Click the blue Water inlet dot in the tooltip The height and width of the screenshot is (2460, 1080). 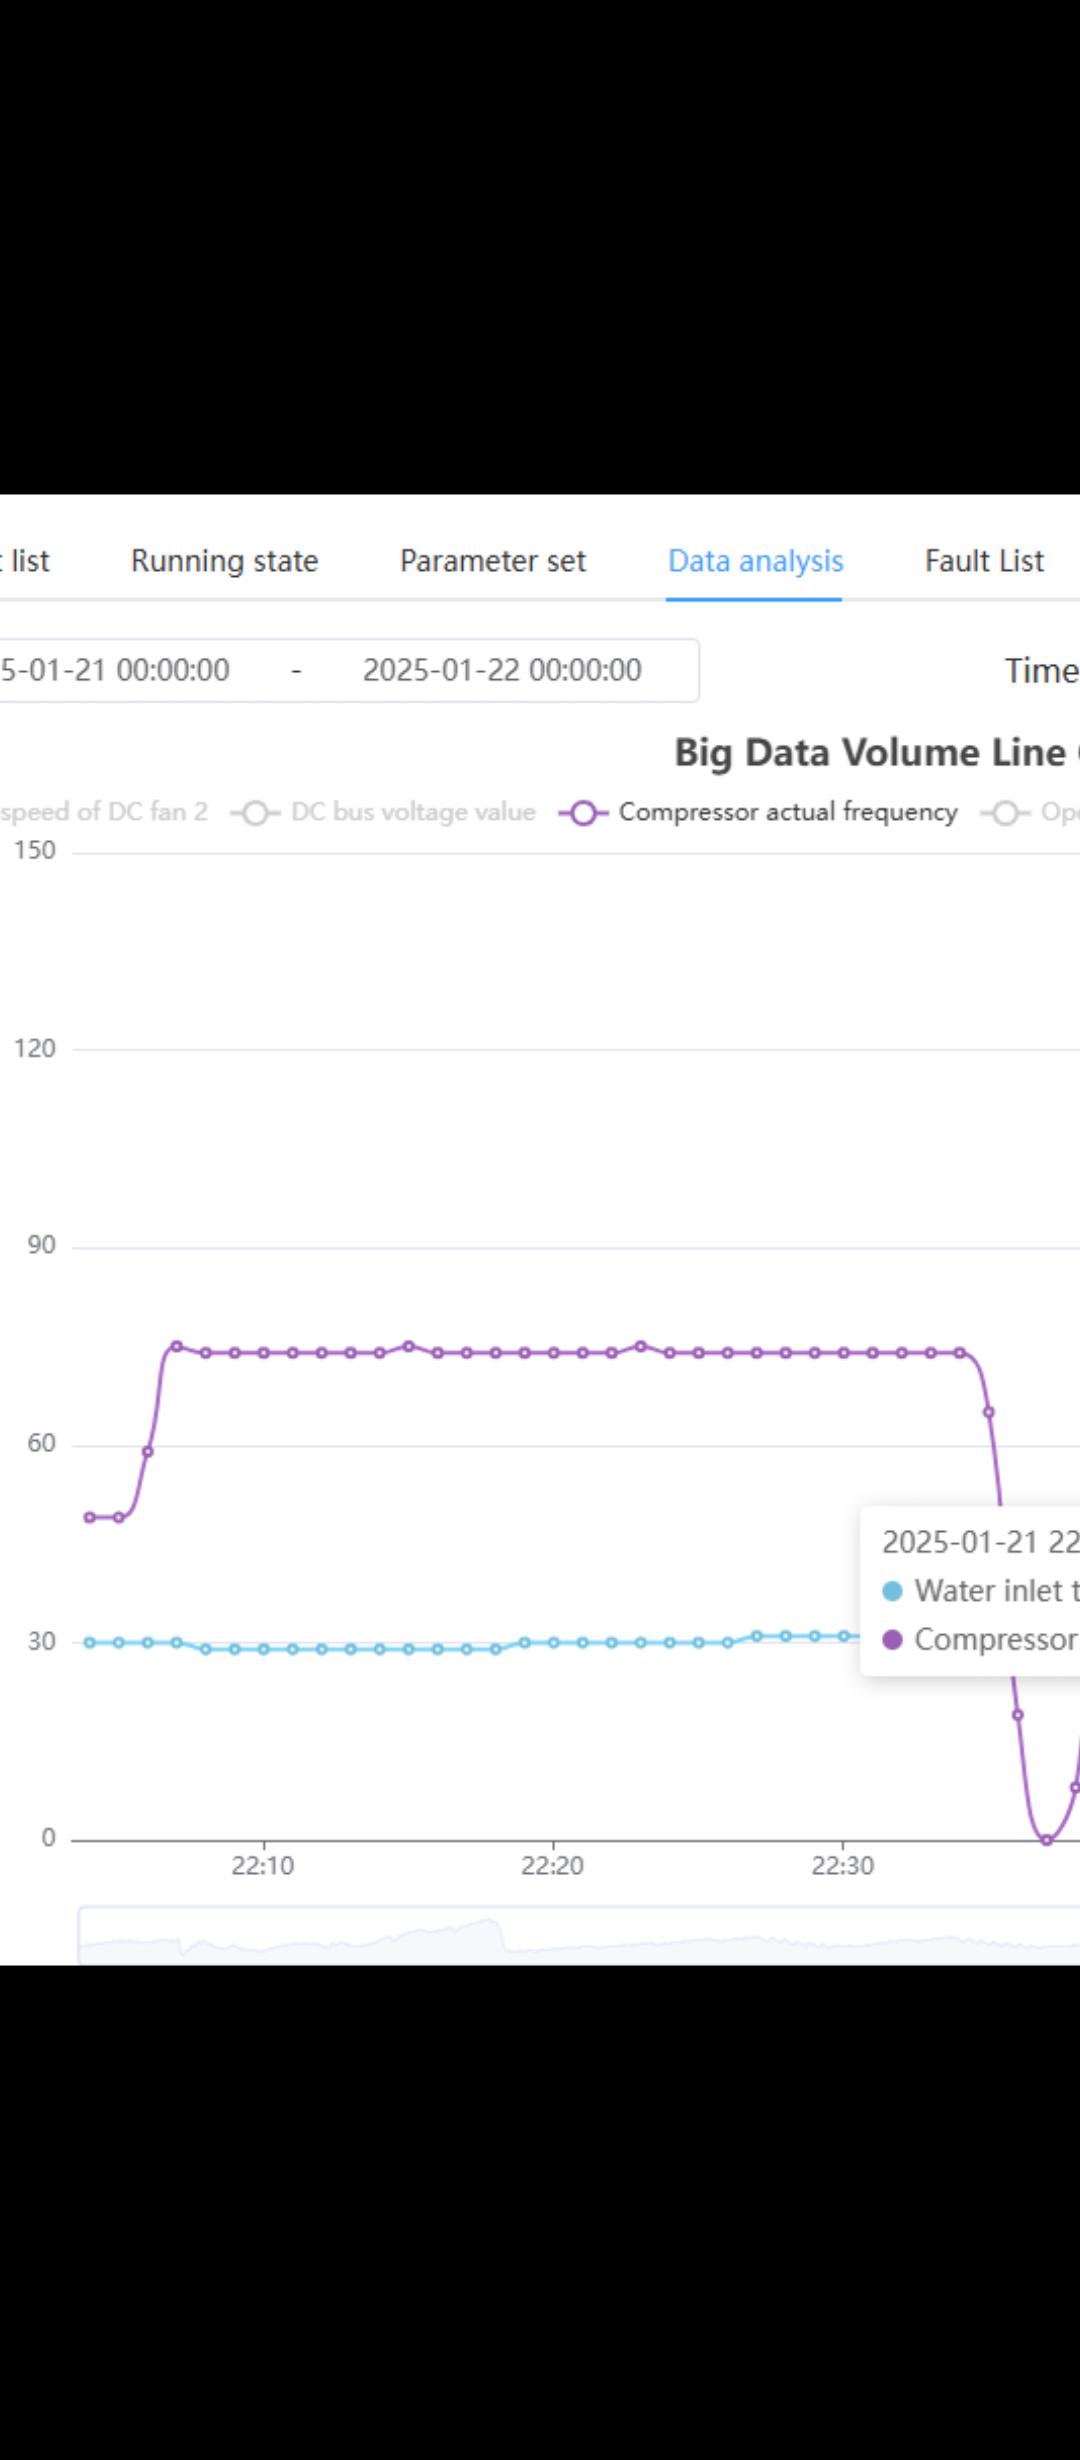pyautogui.click(x=893, y=1591)
